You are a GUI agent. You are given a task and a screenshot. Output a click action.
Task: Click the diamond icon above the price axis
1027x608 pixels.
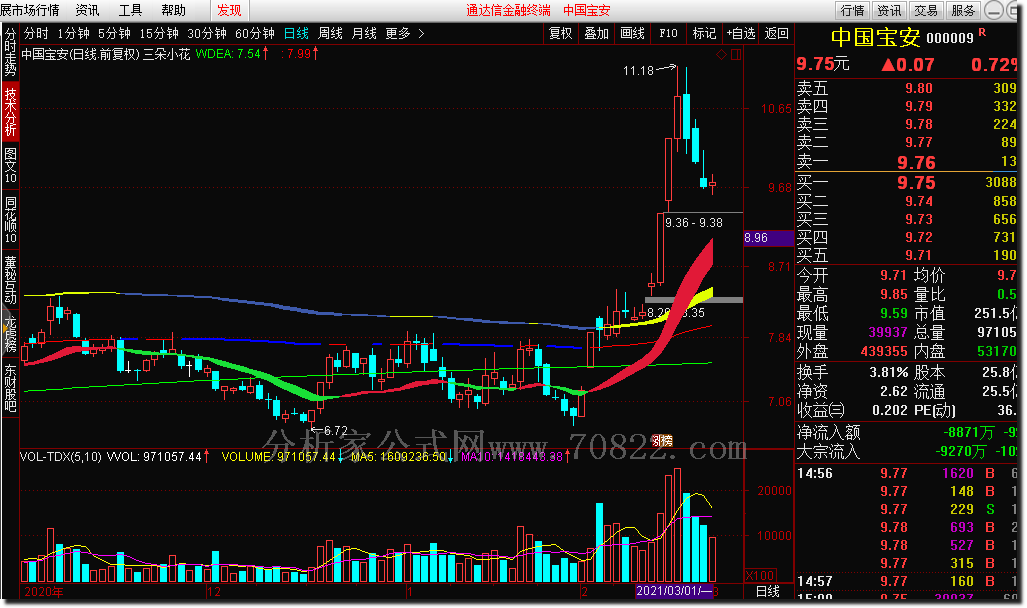point(721,54)
